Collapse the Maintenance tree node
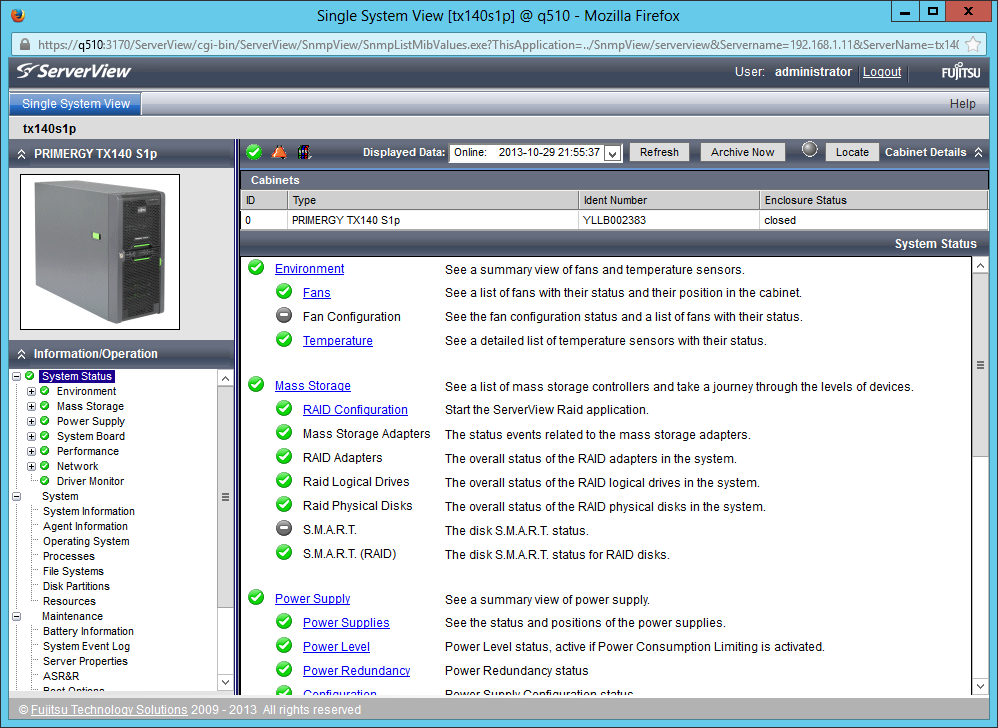Image resolution: width=998 pixels, height=728 pixels. (x=17, y=616)
